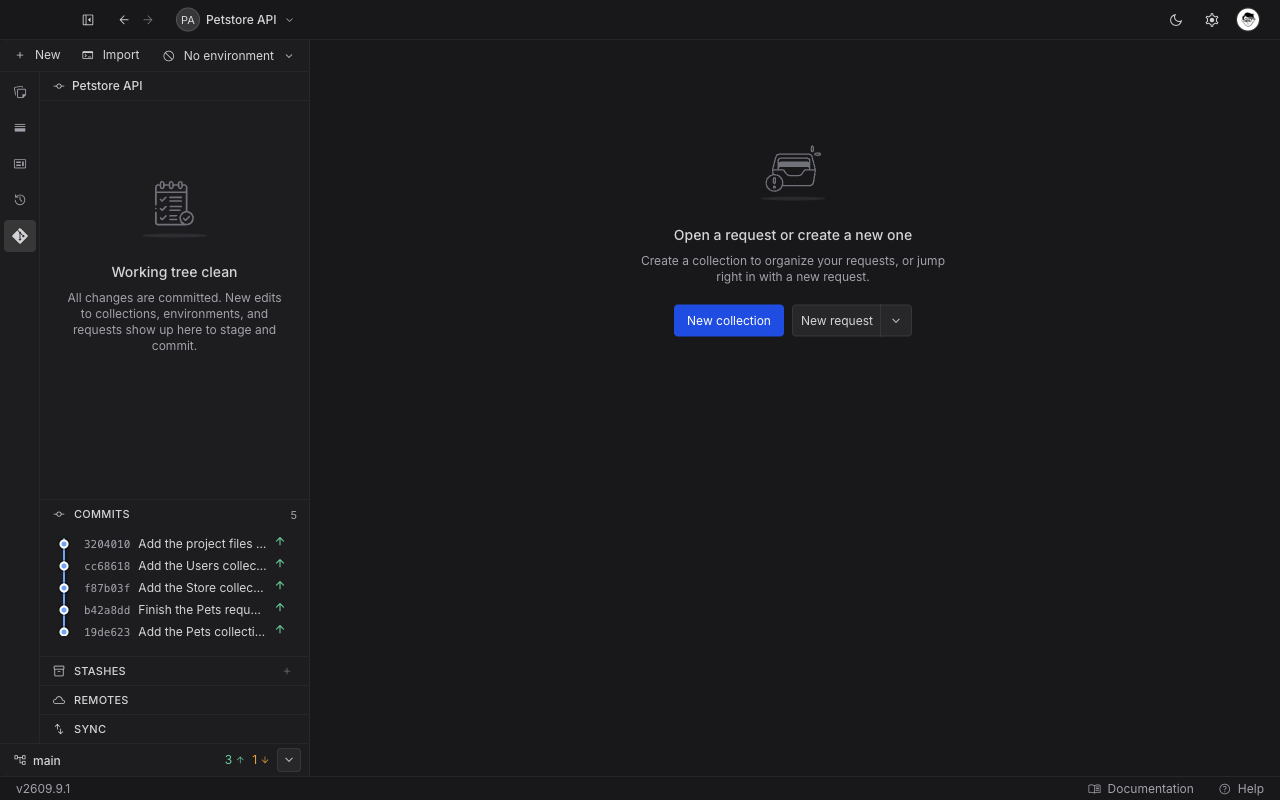
Task: Click the push arrow on commit b42a8dd
Action: [x=280, y=608]
